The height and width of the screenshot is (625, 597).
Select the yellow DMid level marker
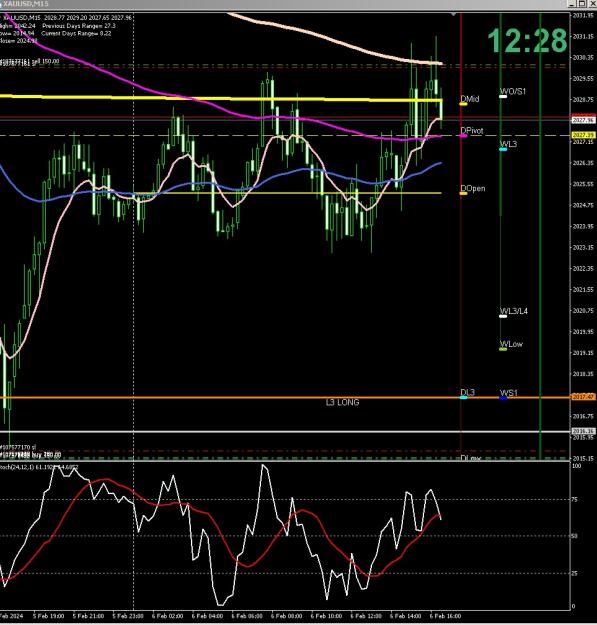click(x=463, y=104)
